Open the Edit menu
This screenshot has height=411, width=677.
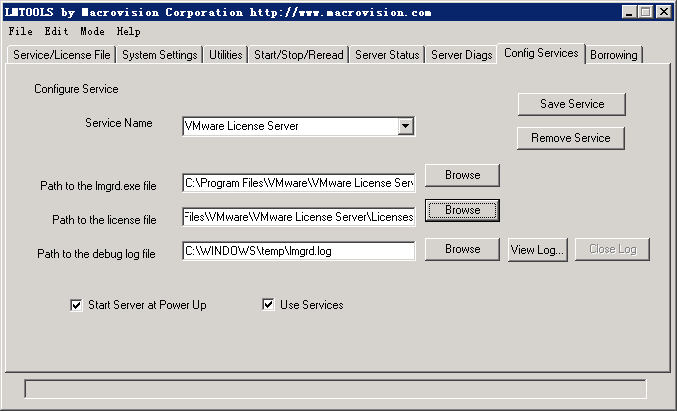click(x=56, y=31)
